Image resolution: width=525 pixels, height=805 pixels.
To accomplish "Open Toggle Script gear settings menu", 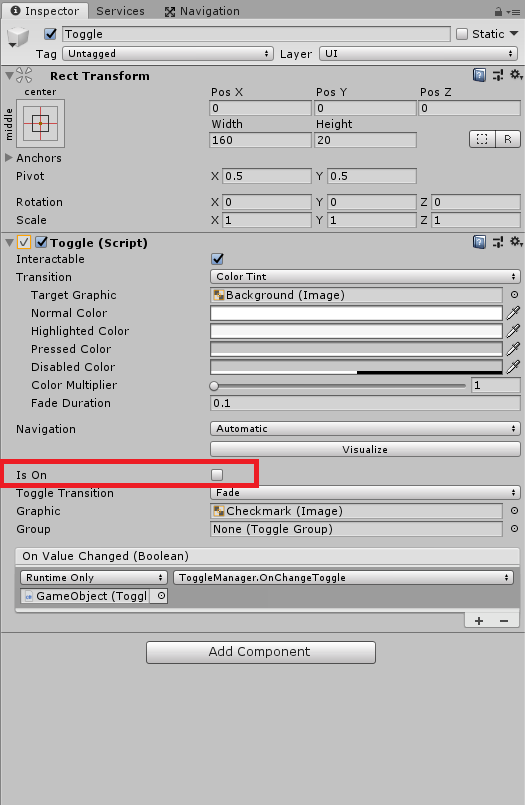I will pos(516,242).
